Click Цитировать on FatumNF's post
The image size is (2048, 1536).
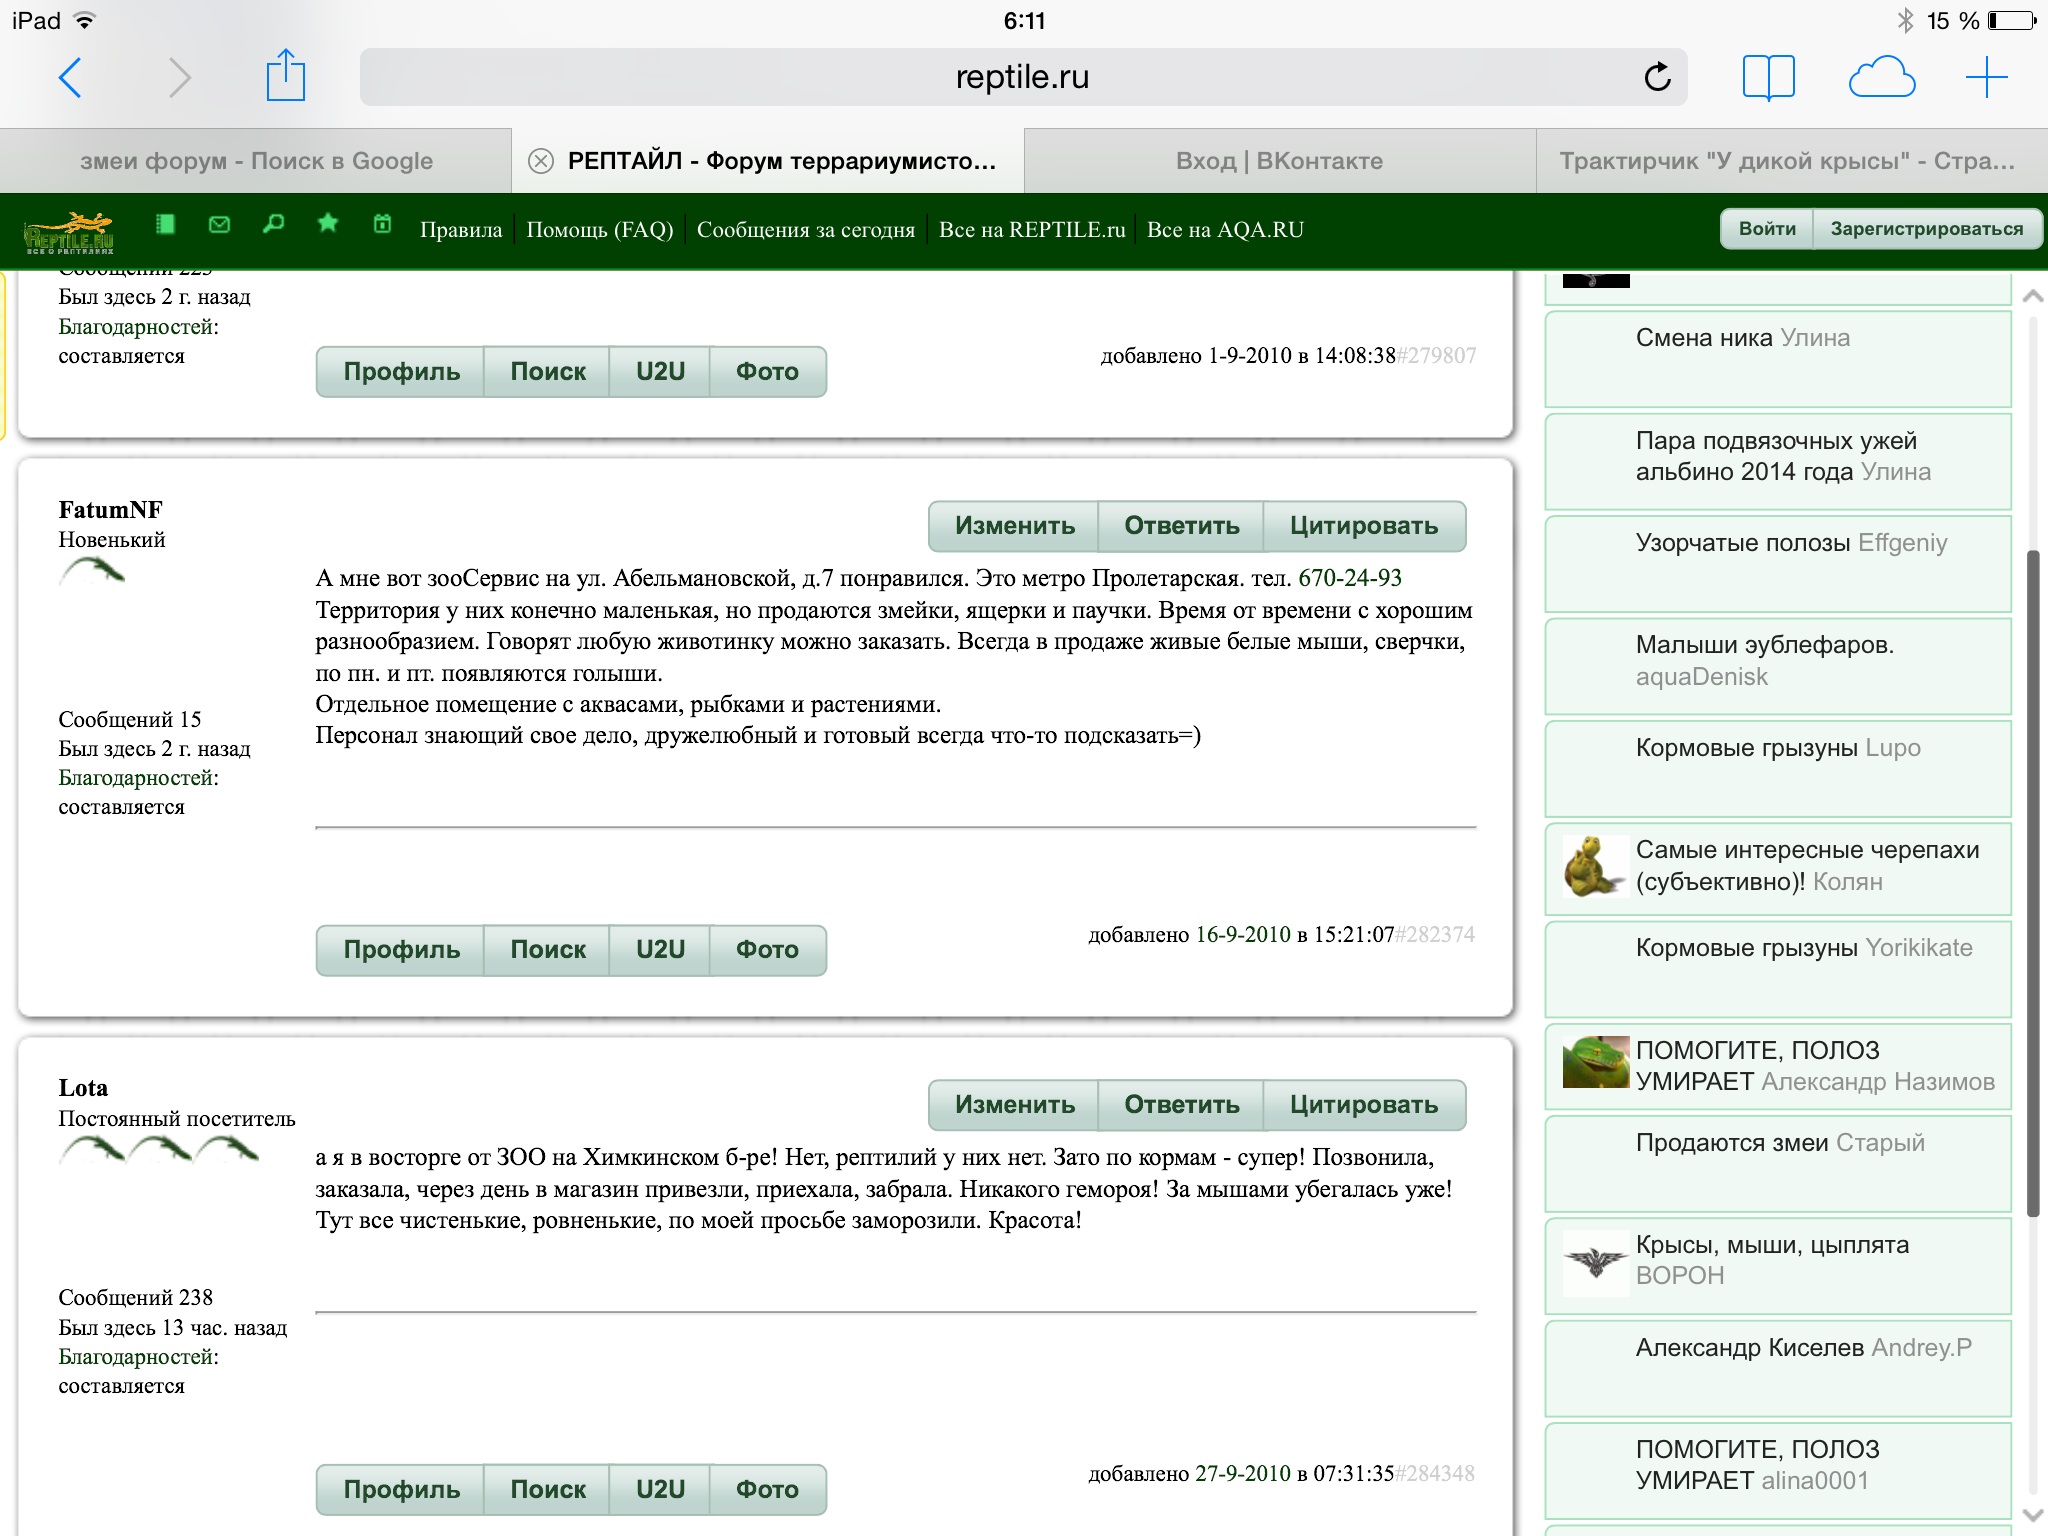pos(1363,526)
